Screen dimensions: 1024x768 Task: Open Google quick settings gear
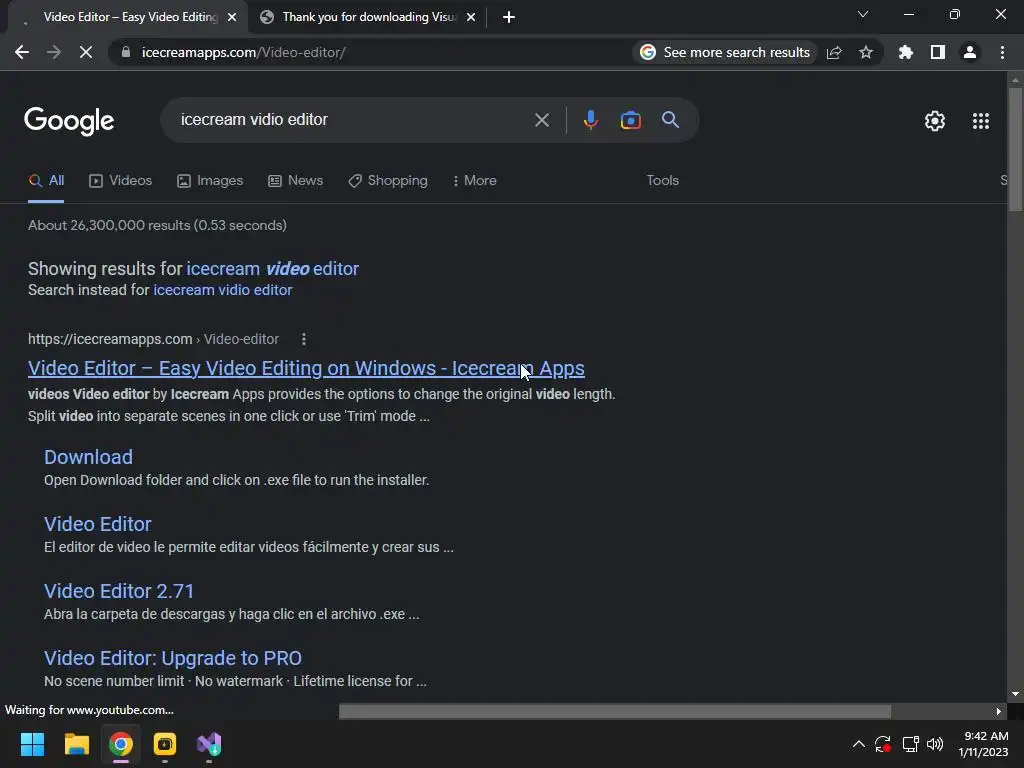(935, 121)
